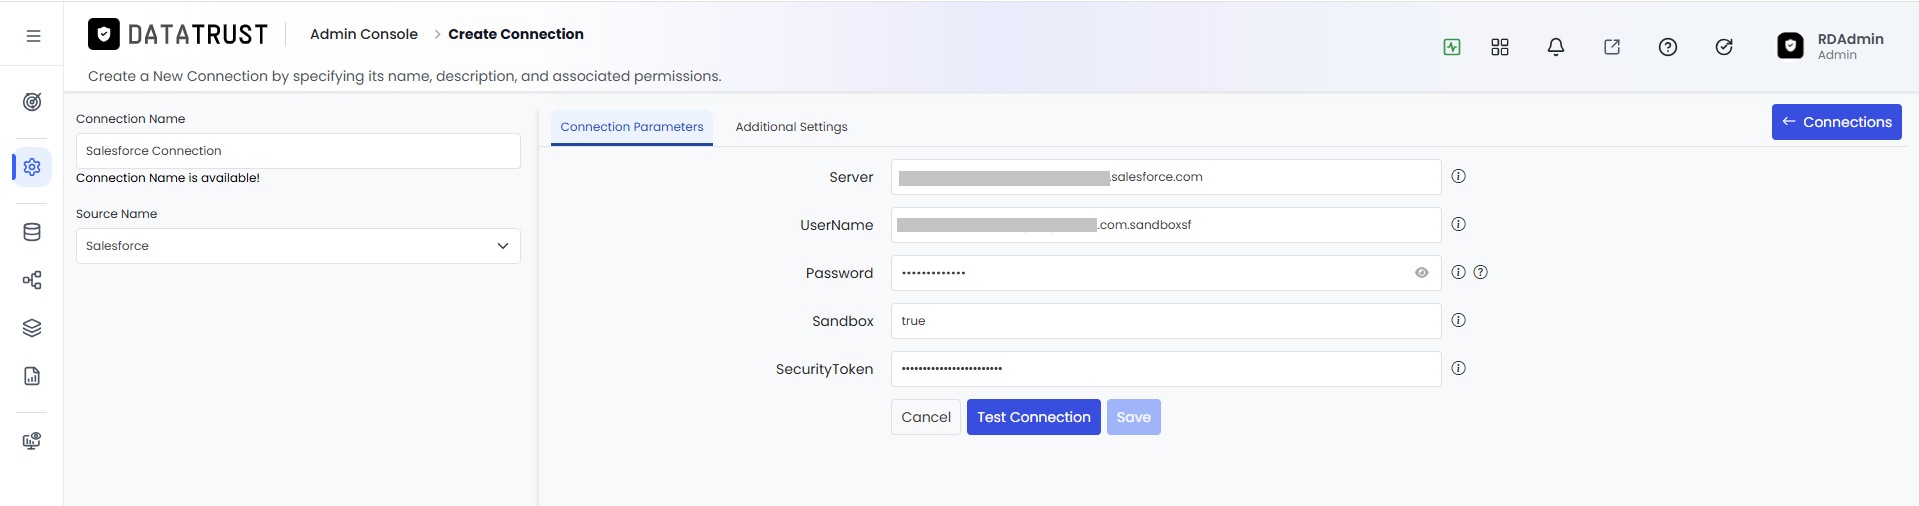Viewport: 1919px width, 506px height.
Task: Show info for the Sandbox field
Action: (x=1459, y=320)
